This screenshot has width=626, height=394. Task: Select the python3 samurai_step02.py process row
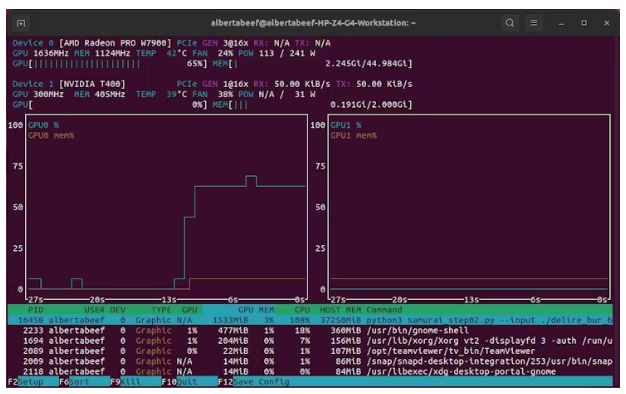pyautogui.click(x=310, y=320)
